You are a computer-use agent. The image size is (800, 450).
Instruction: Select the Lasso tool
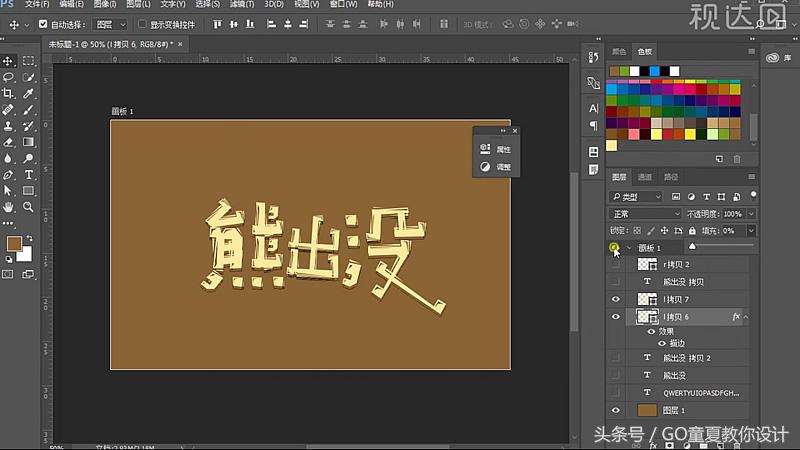[x=8, y=78]
